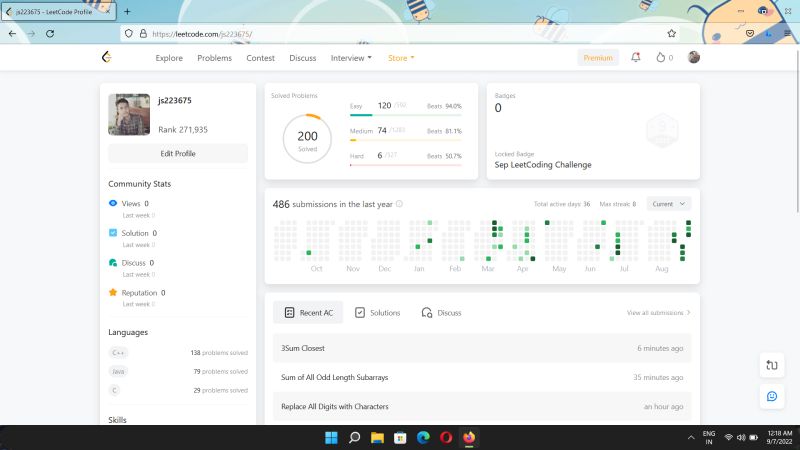Click the floating share button
800x450 pixels.
coord(771,365)
